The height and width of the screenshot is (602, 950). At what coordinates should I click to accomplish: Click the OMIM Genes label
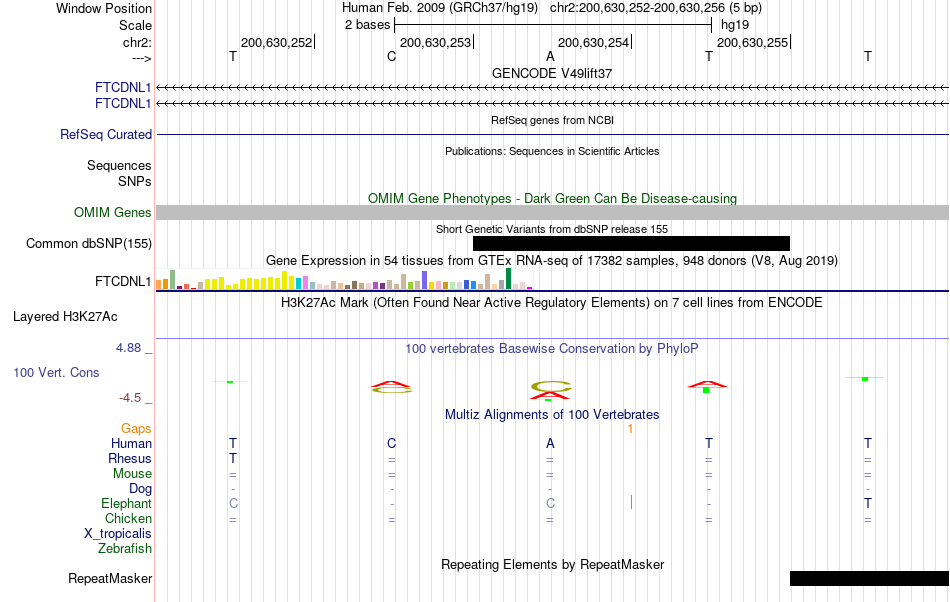click(x=113, y=213)
